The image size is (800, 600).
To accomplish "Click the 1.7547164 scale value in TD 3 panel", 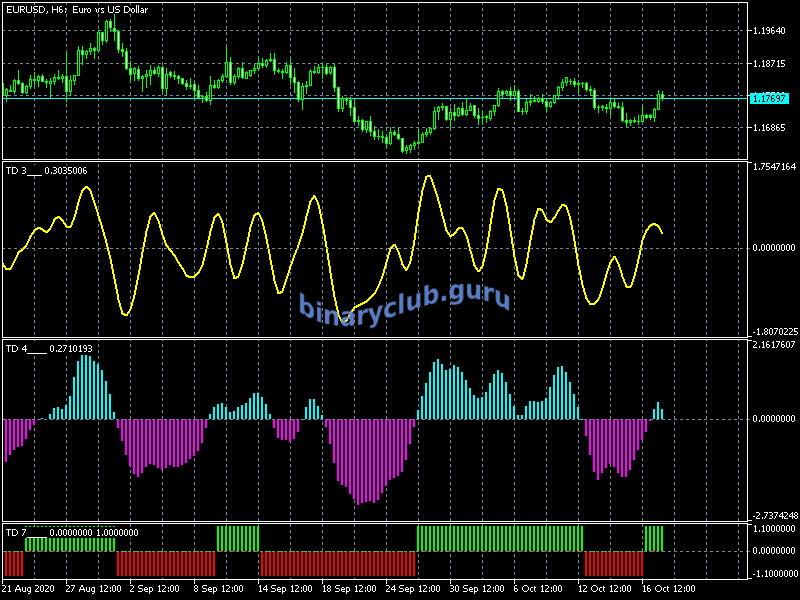I will click(x=773, y=167).
